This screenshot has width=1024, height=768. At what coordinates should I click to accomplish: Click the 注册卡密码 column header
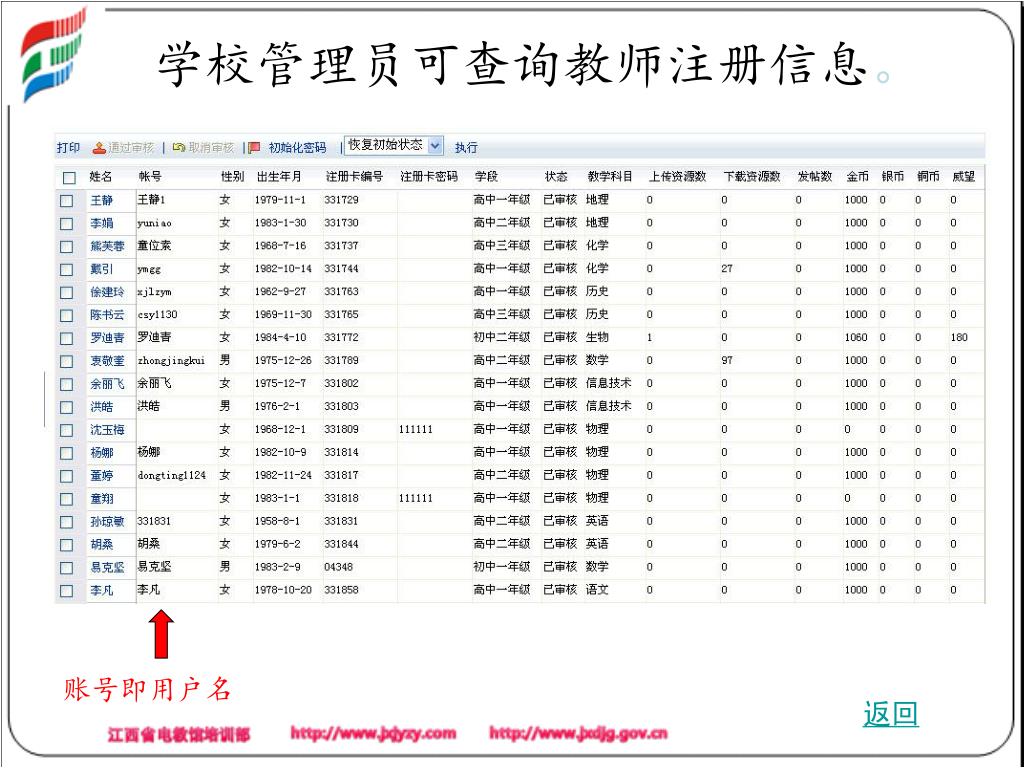coord(429,177)
